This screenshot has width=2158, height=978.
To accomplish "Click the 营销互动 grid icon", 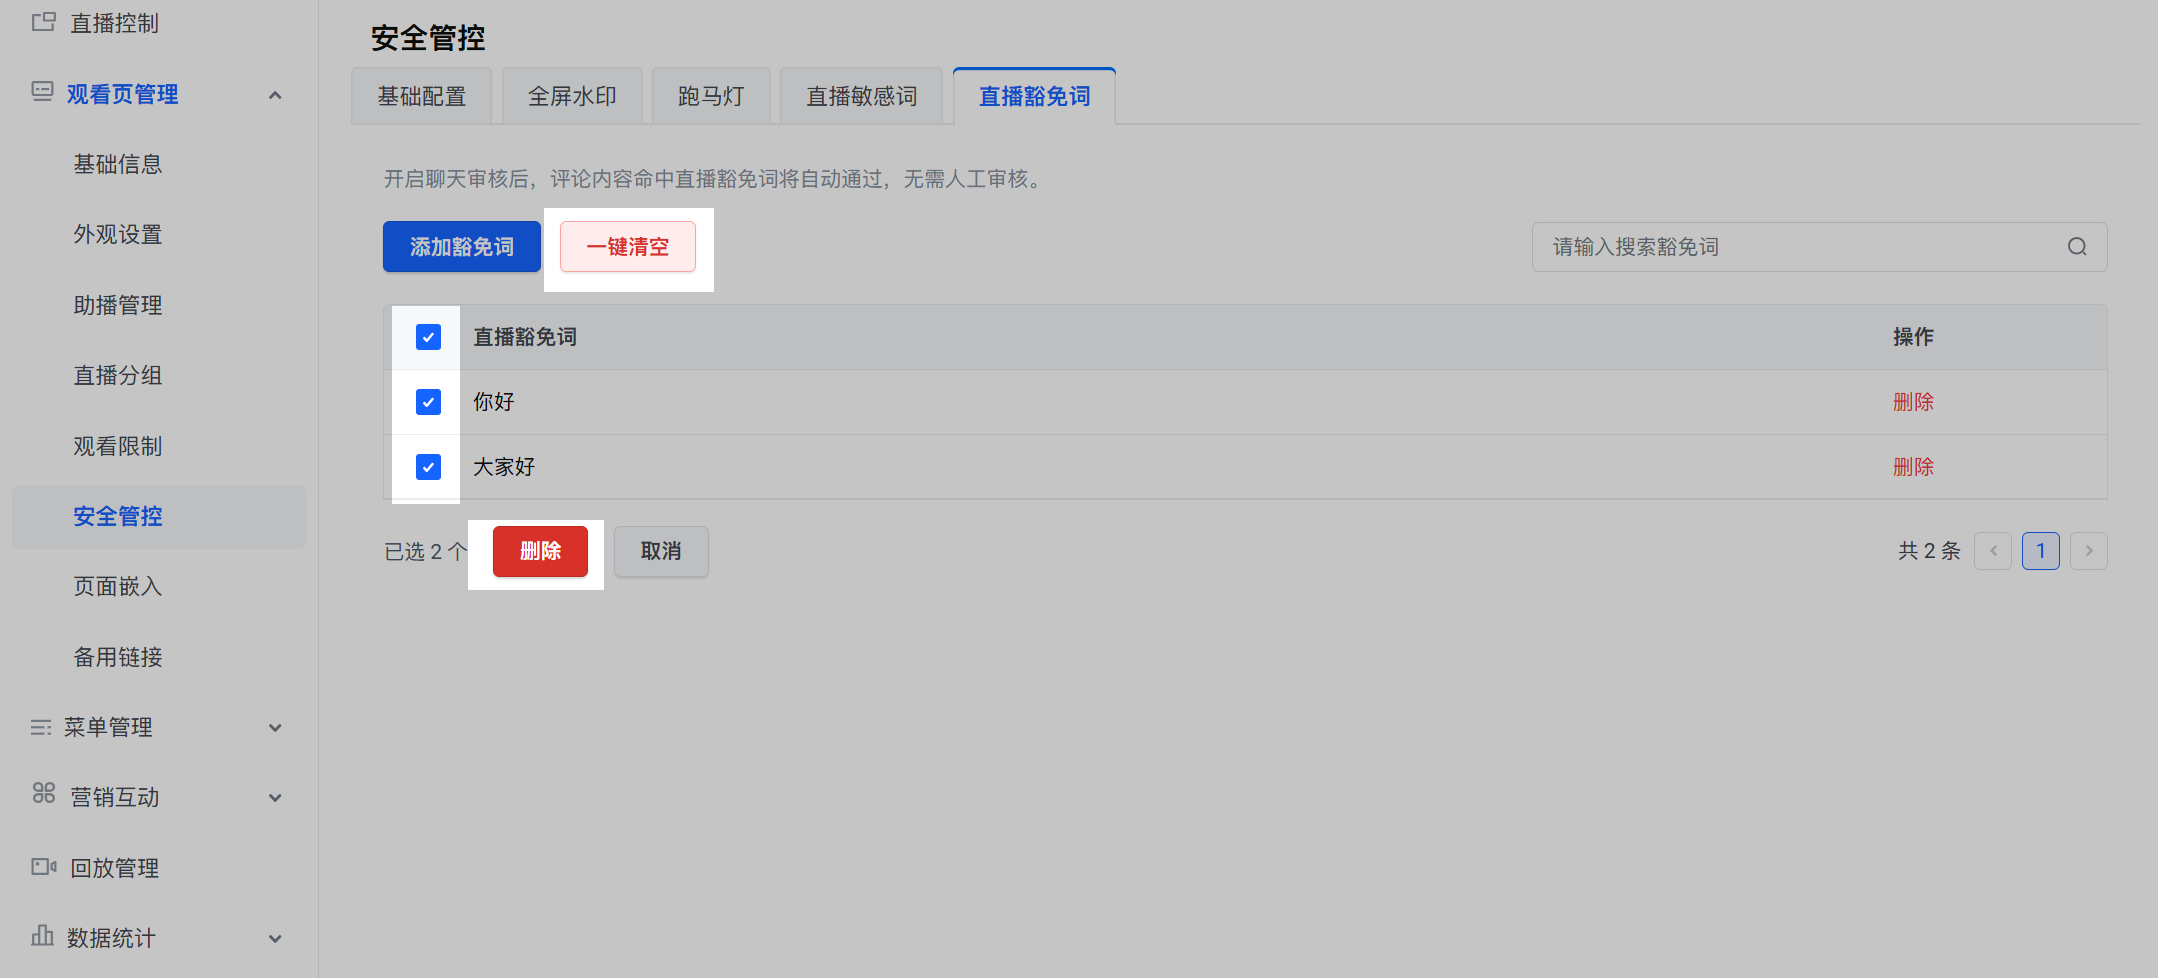I will pyautogui.click(x=43, y=793).
